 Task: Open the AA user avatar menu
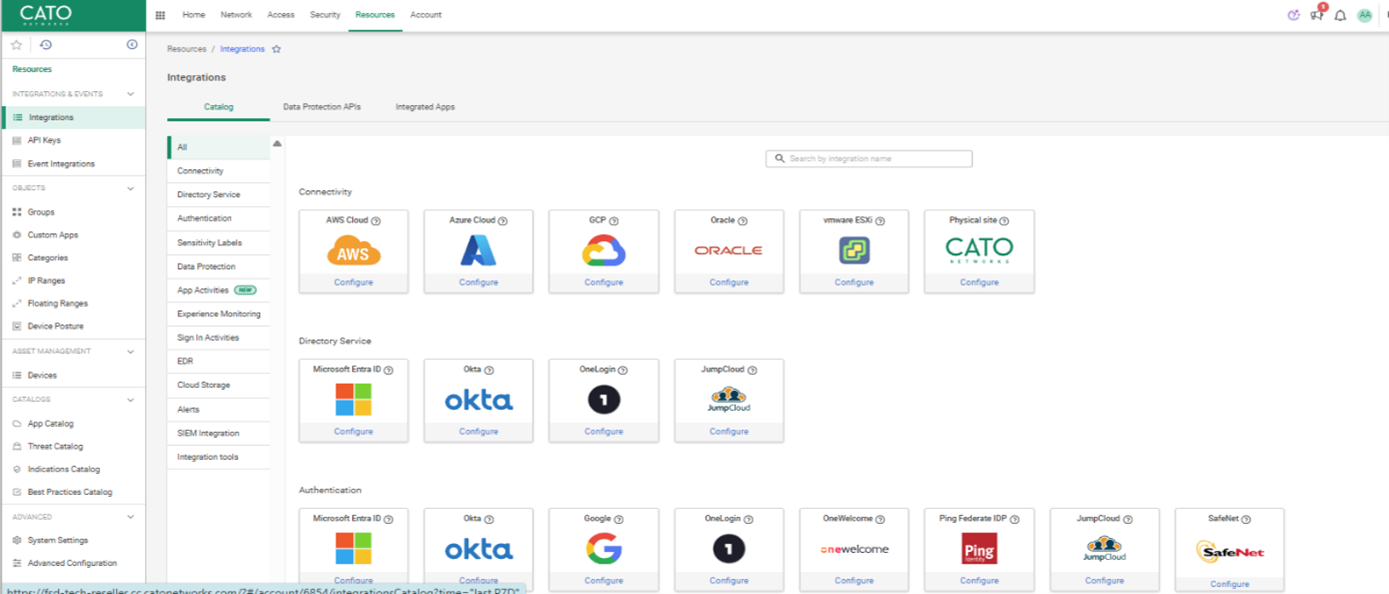[1365, 15]
